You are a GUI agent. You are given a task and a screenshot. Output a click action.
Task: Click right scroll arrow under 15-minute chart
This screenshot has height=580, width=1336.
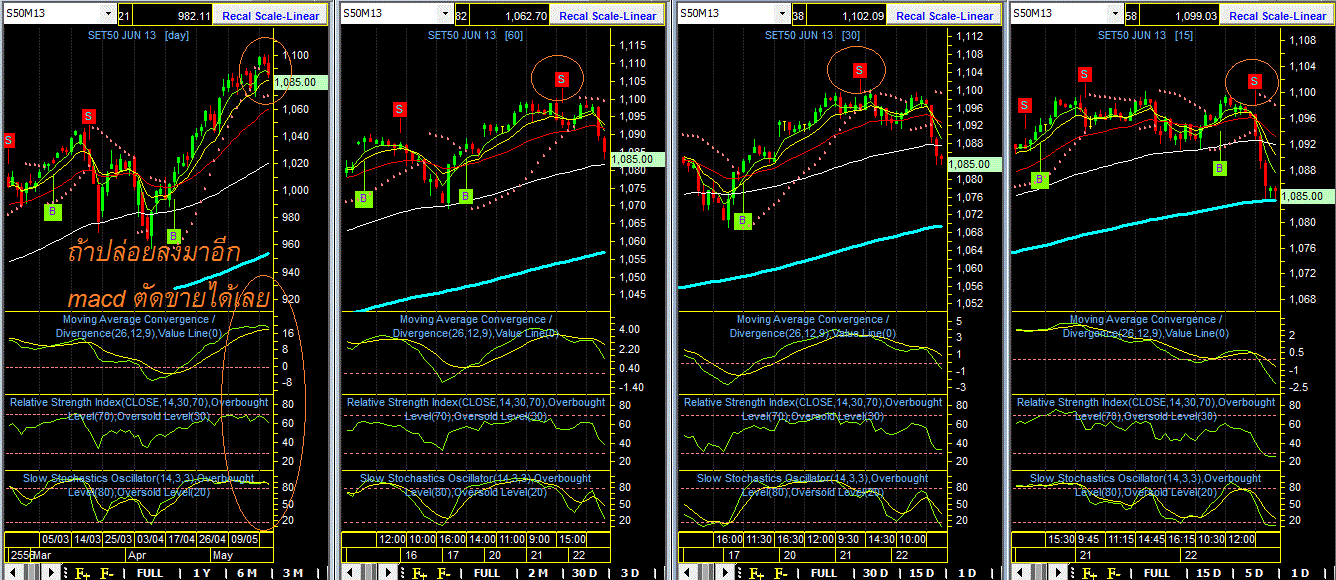pyautogui.click(x=1059, y=572)
